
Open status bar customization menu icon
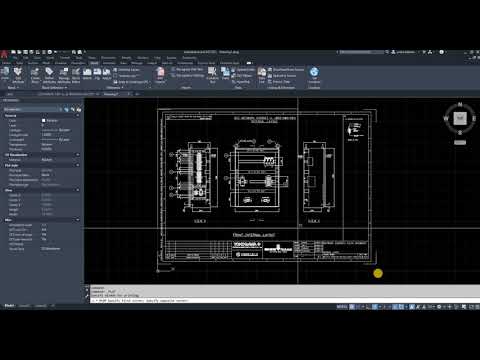(x=477, y=307)
